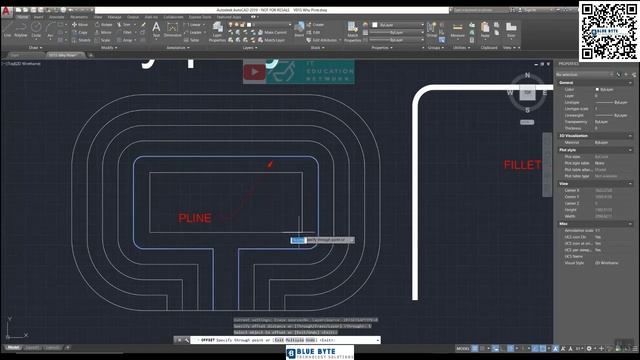Choose the Mirror tool

pos(103,32)
